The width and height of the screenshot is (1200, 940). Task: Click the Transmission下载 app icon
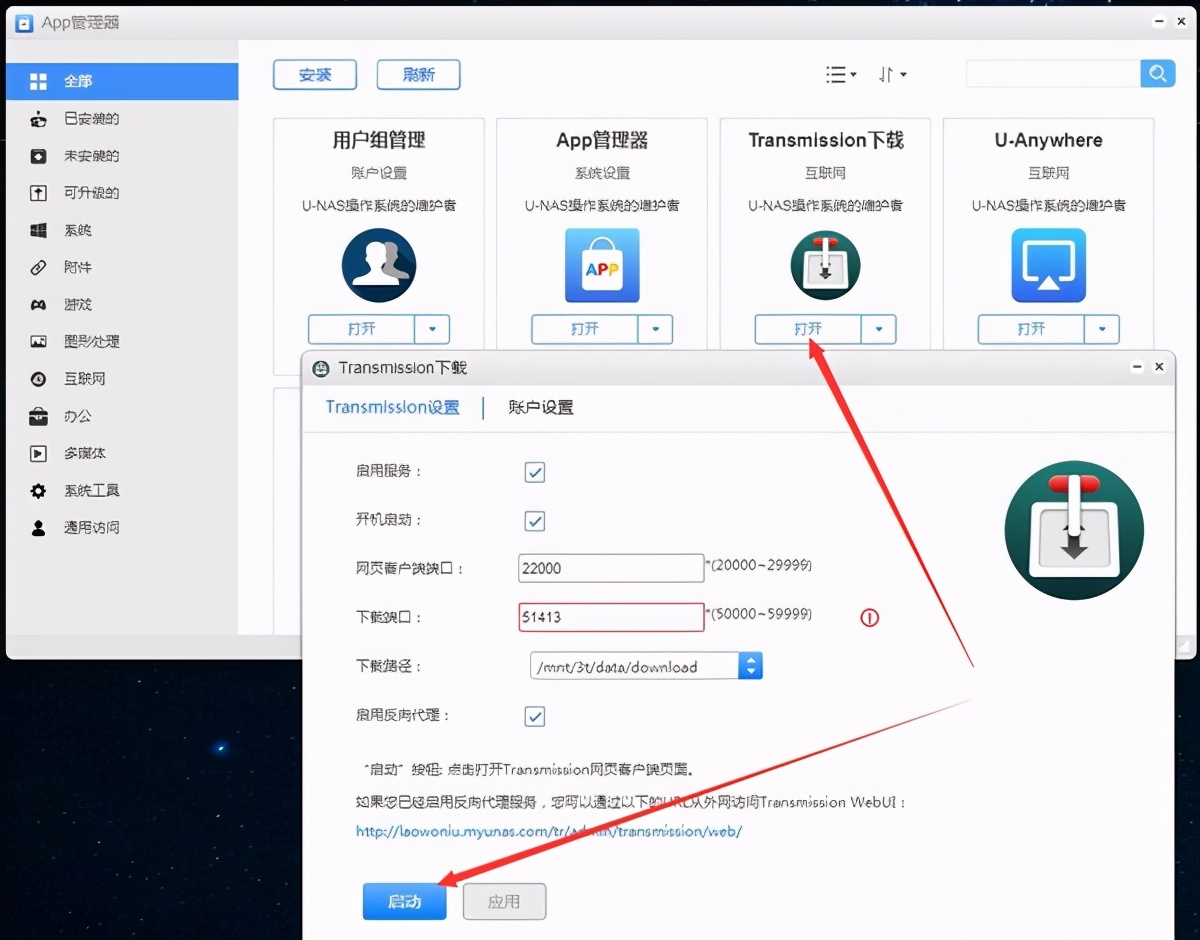(x=825, y=265)
